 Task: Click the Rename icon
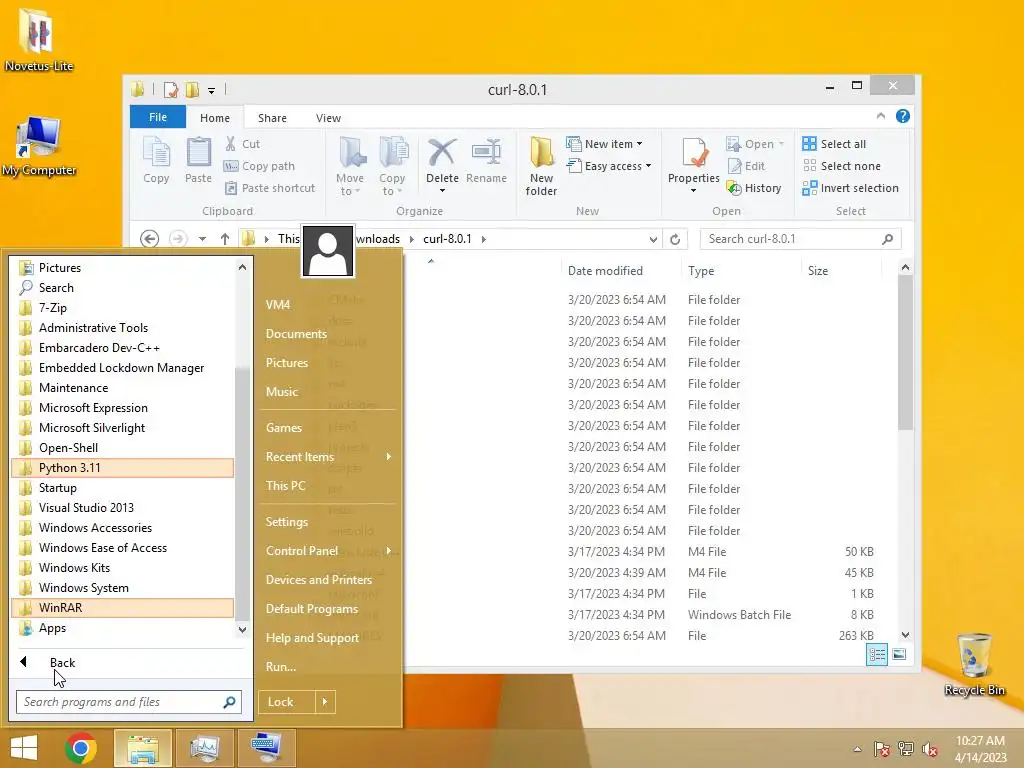487,153
